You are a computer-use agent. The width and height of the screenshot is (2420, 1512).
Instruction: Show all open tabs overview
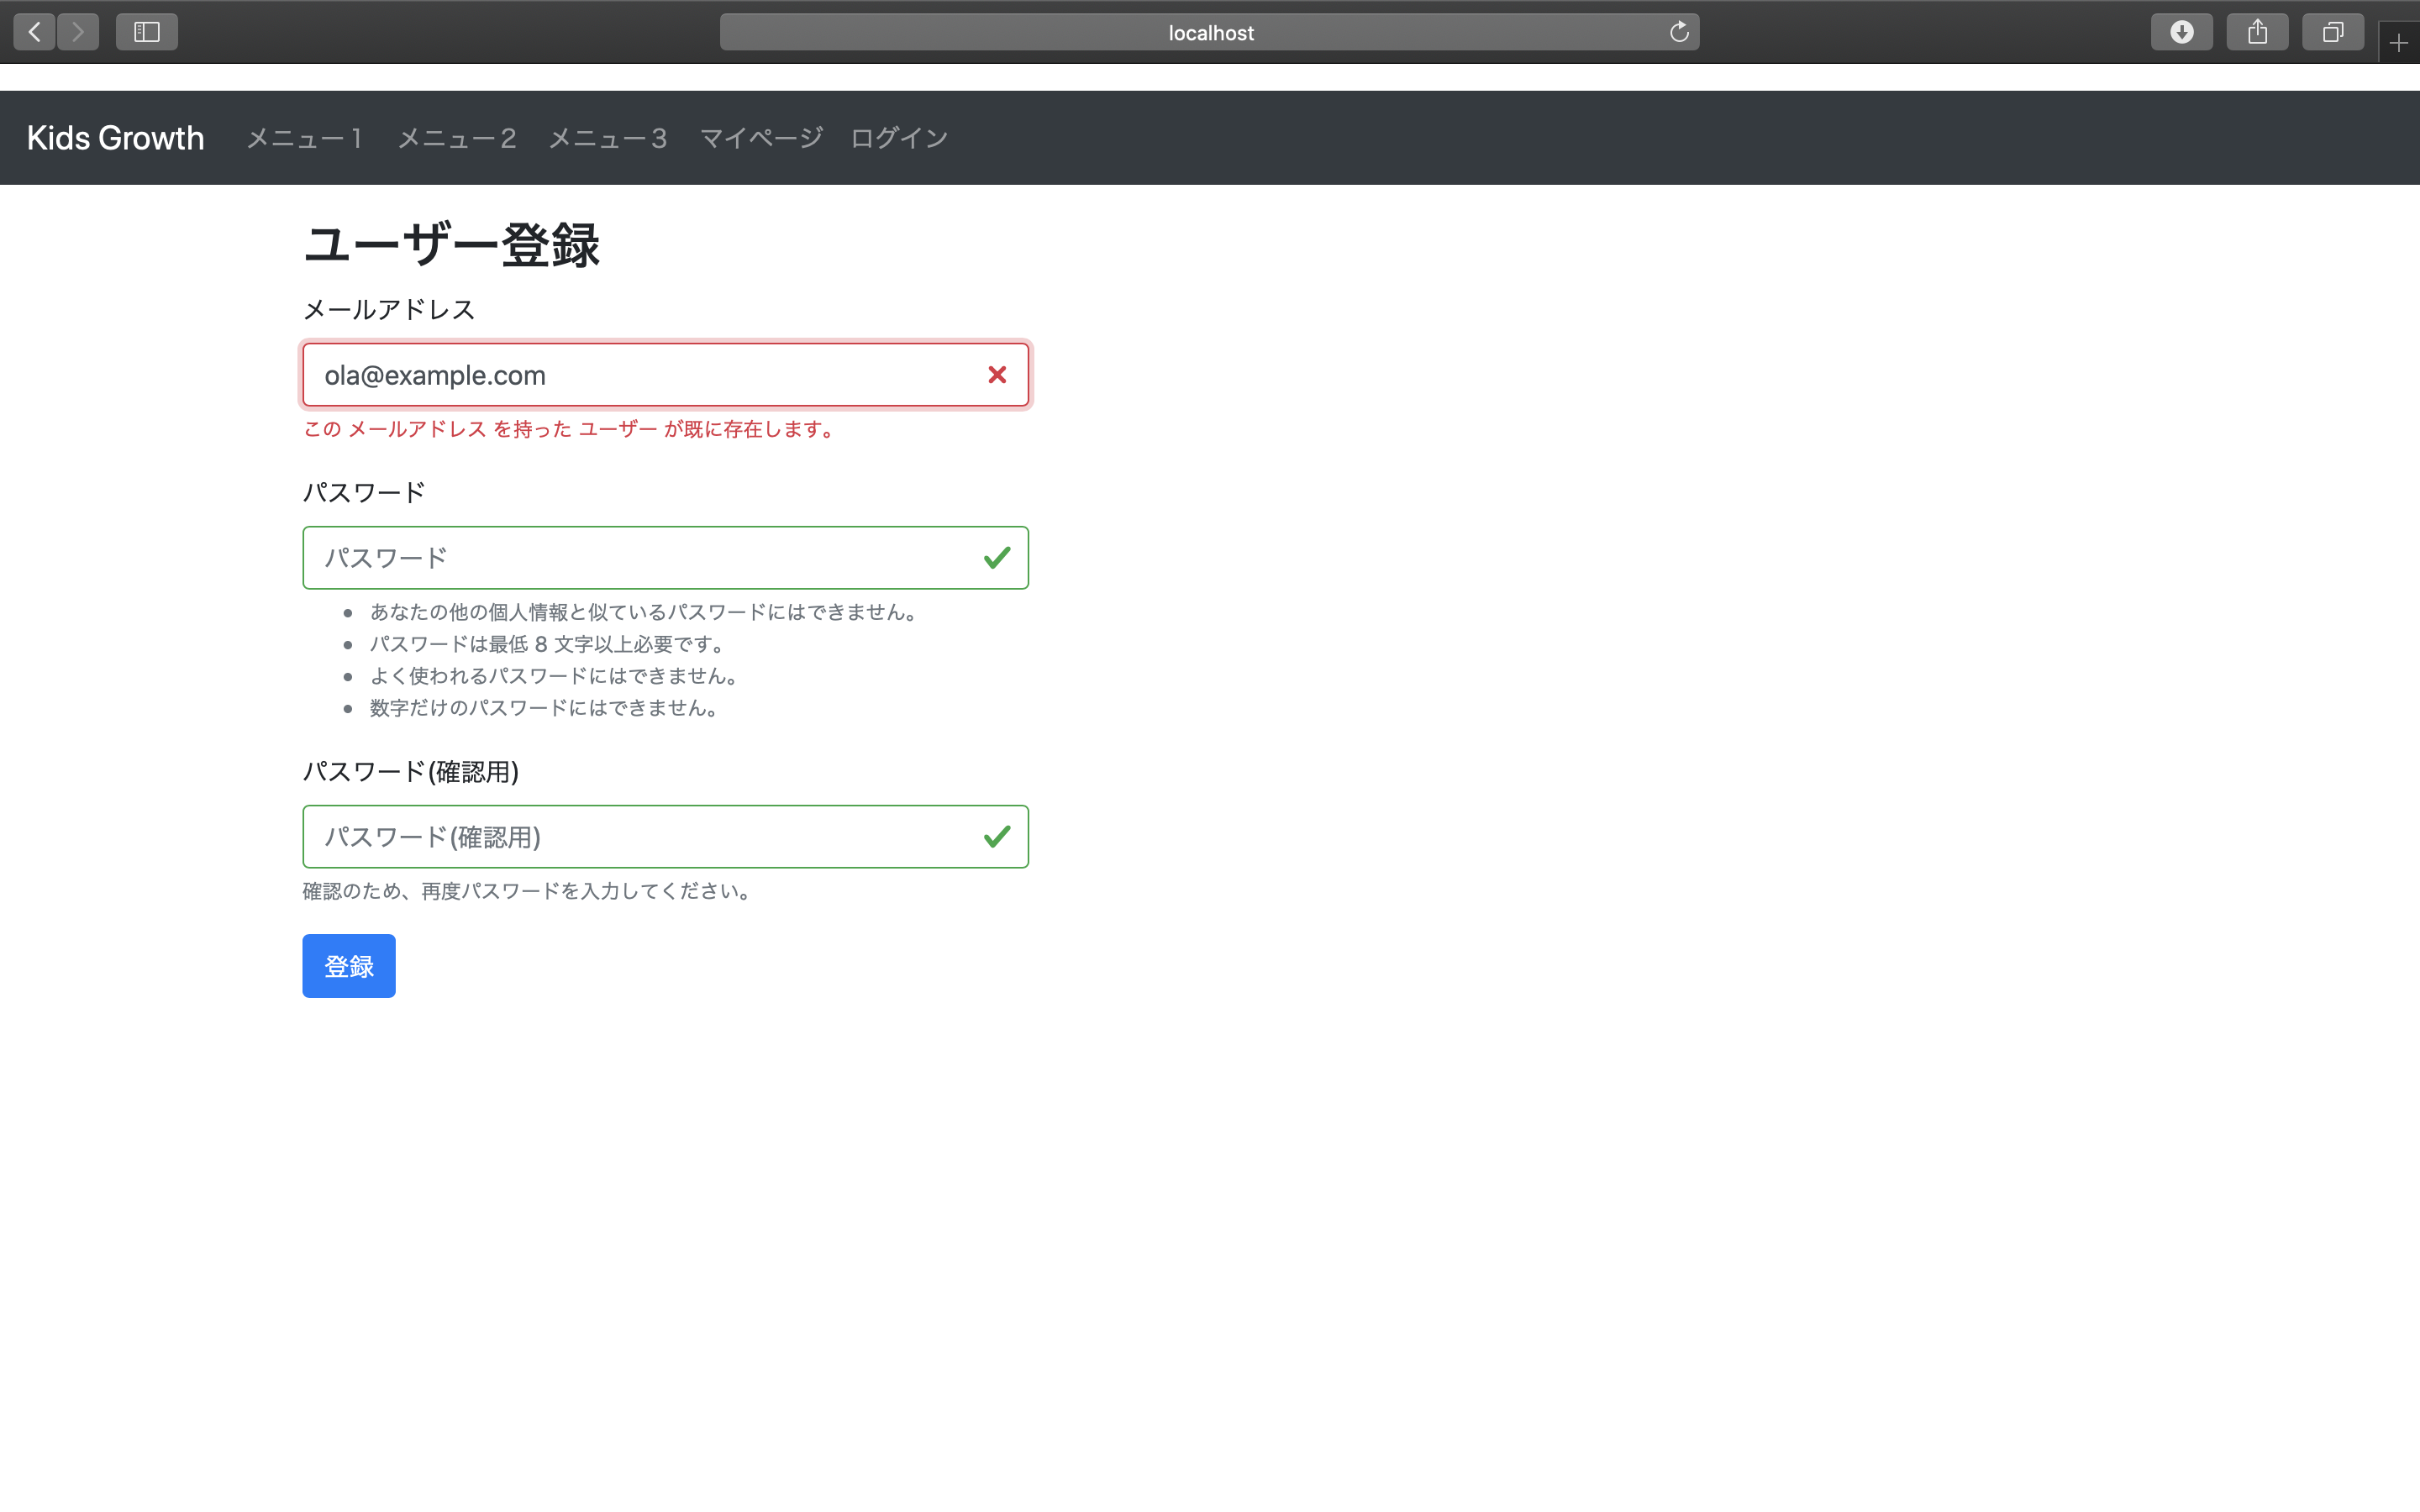tap(2333, 31)
